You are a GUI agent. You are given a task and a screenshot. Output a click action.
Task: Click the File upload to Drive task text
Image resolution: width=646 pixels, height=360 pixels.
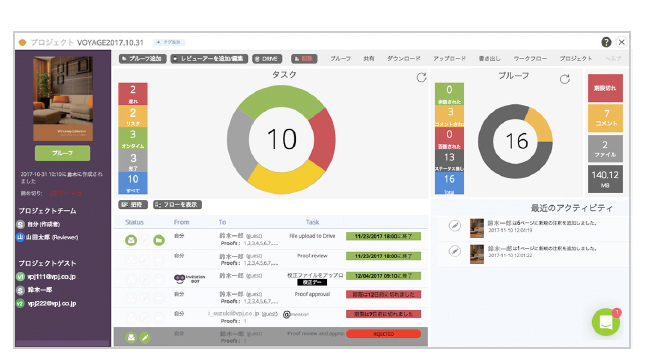[x=312, y=236]
